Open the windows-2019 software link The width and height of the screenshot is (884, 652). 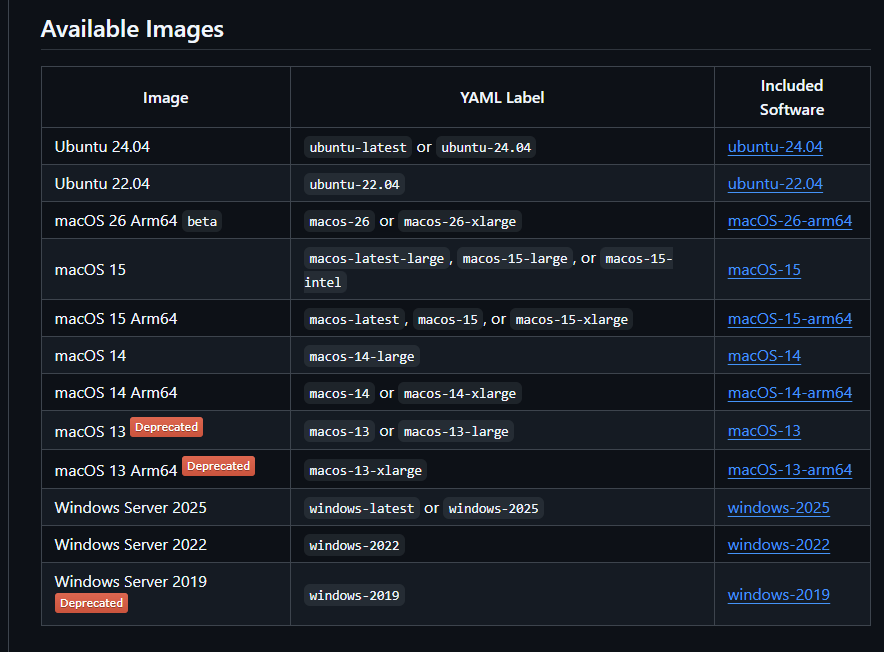(x=778, y=594)
